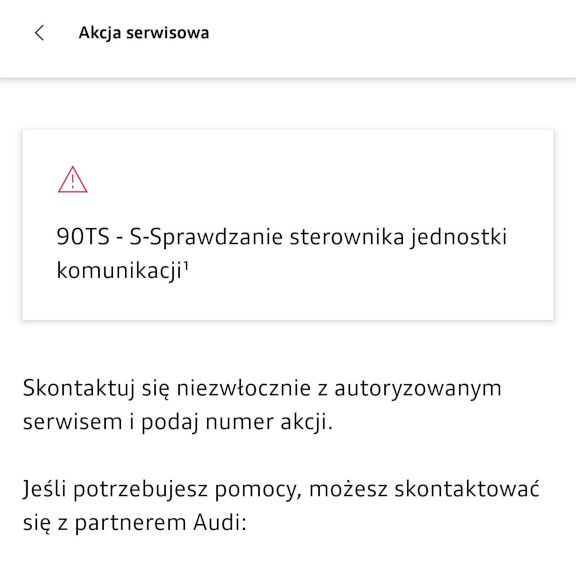Screen dimensions: 576x562
Task: Click the line się z partnerem Audi
Action: pyautogui.click(x=134, y=522)
